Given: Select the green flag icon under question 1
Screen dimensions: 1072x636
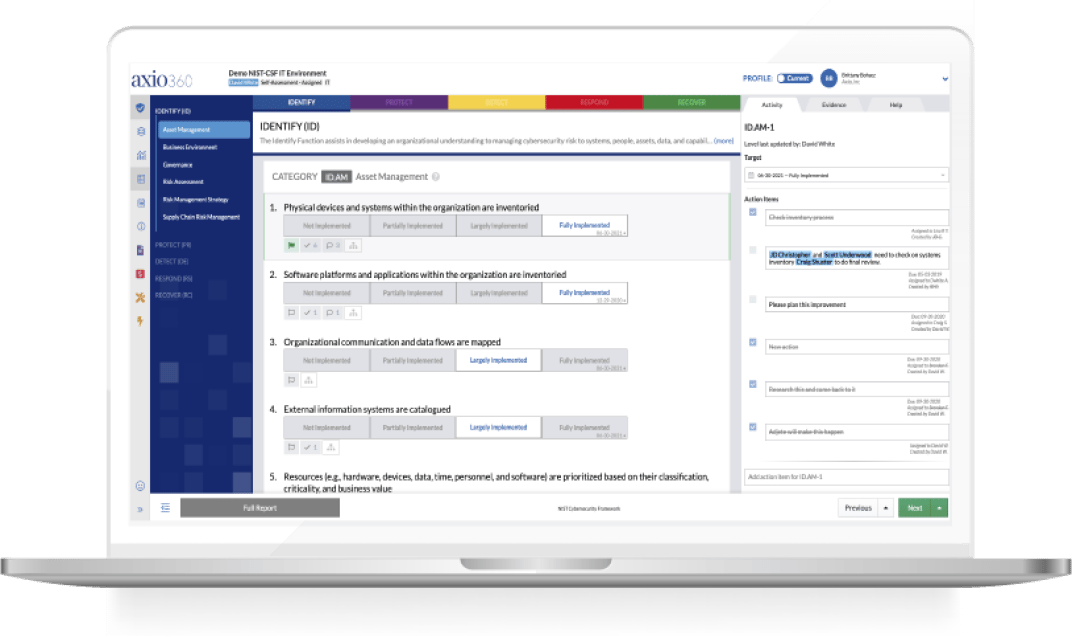Looking at the screenshot, I should [289, 246].
